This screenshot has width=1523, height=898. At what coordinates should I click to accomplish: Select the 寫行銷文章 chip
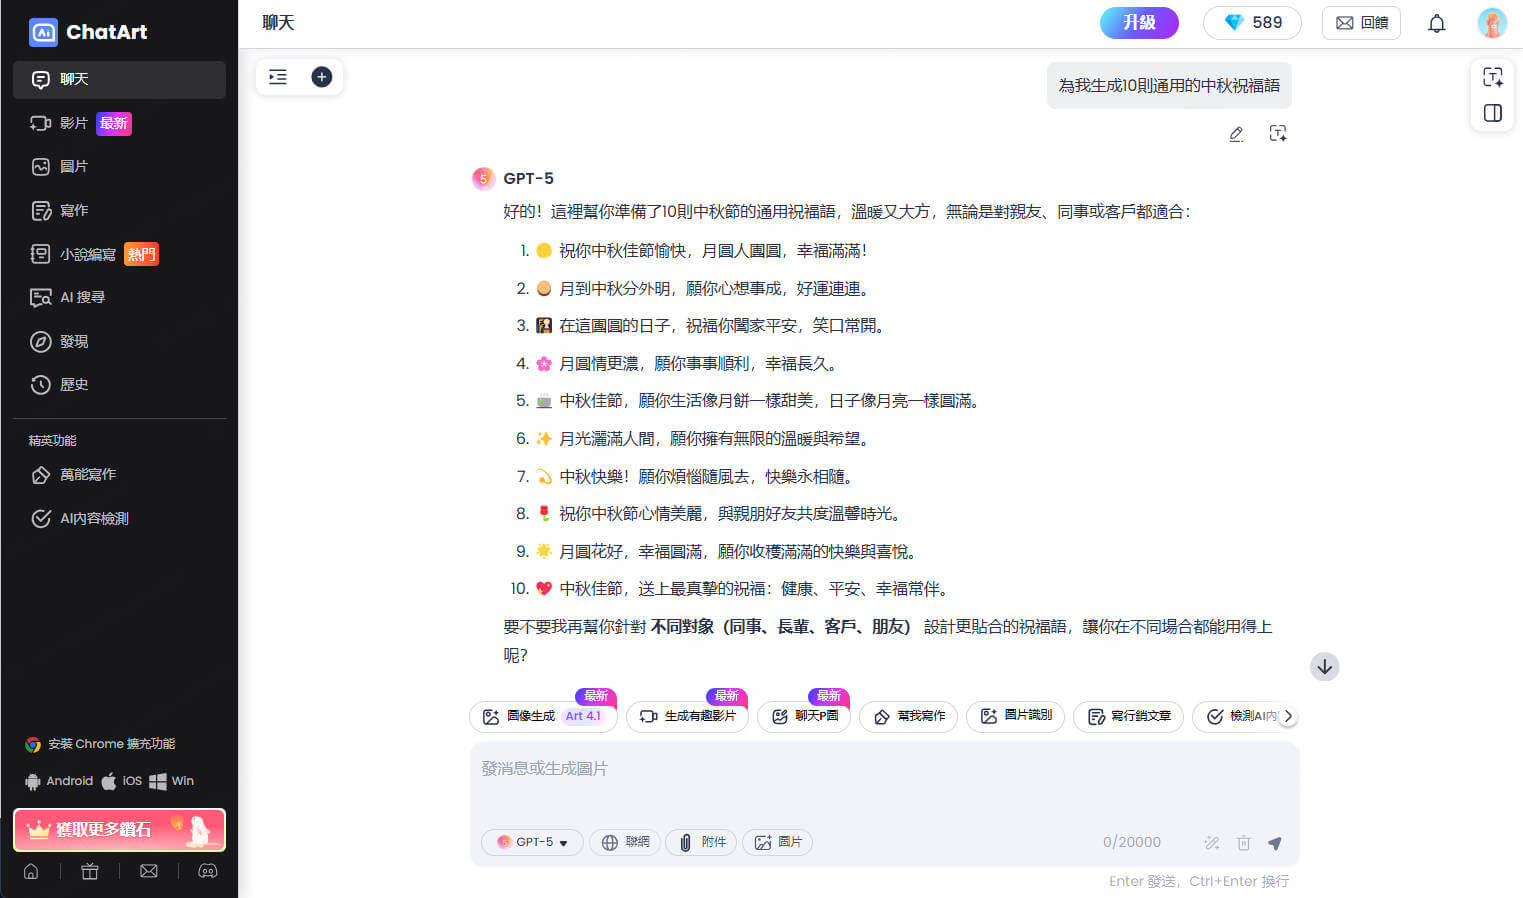1129,717
